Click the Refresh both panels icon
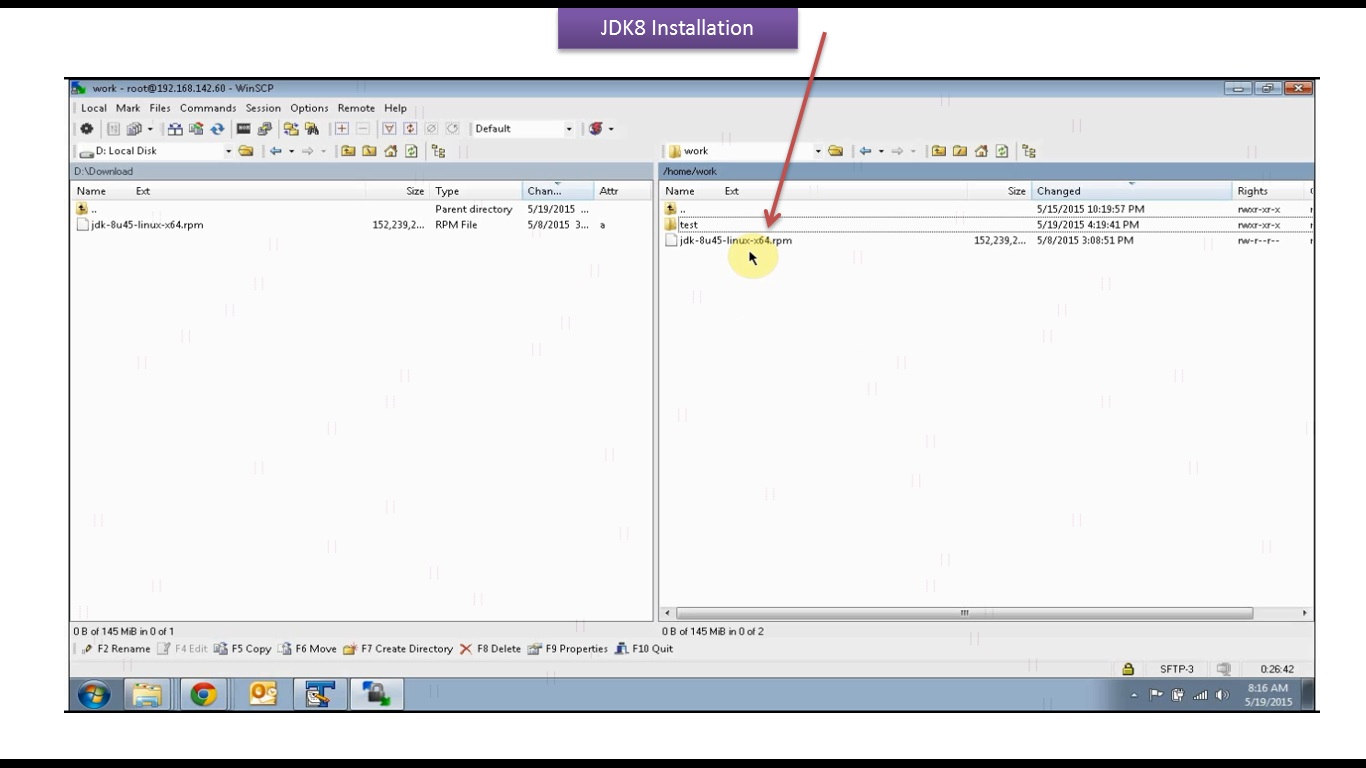 (x=217, y=129)
